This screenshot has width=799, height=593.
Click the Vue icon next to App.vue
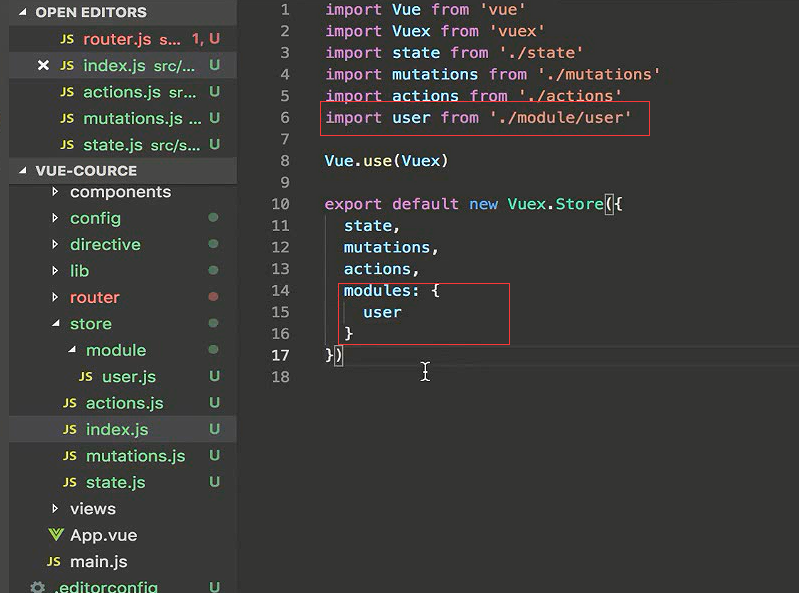coord(56,535)
